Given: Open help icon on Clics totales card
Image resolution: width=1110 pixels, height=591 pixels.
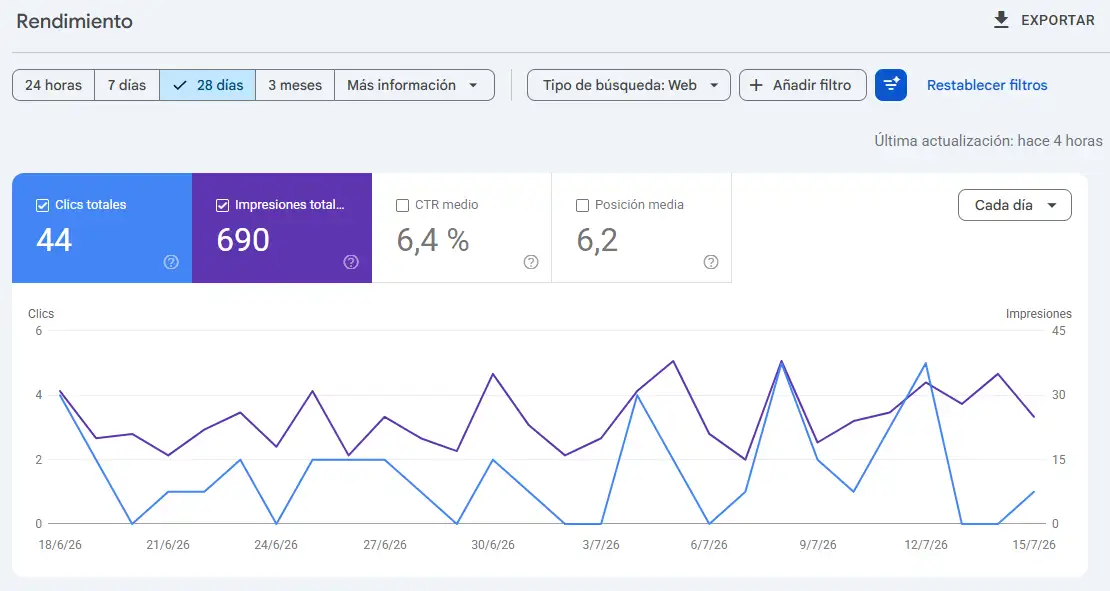Looking at the screenshot, I should [x=171, y=262].
